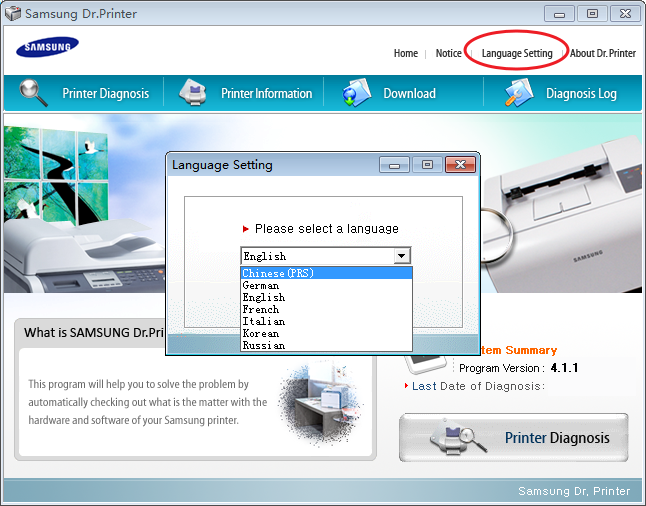The image size is (646, 506).
Task: Open About Dr.Printer link
Action: pos(603,53)
